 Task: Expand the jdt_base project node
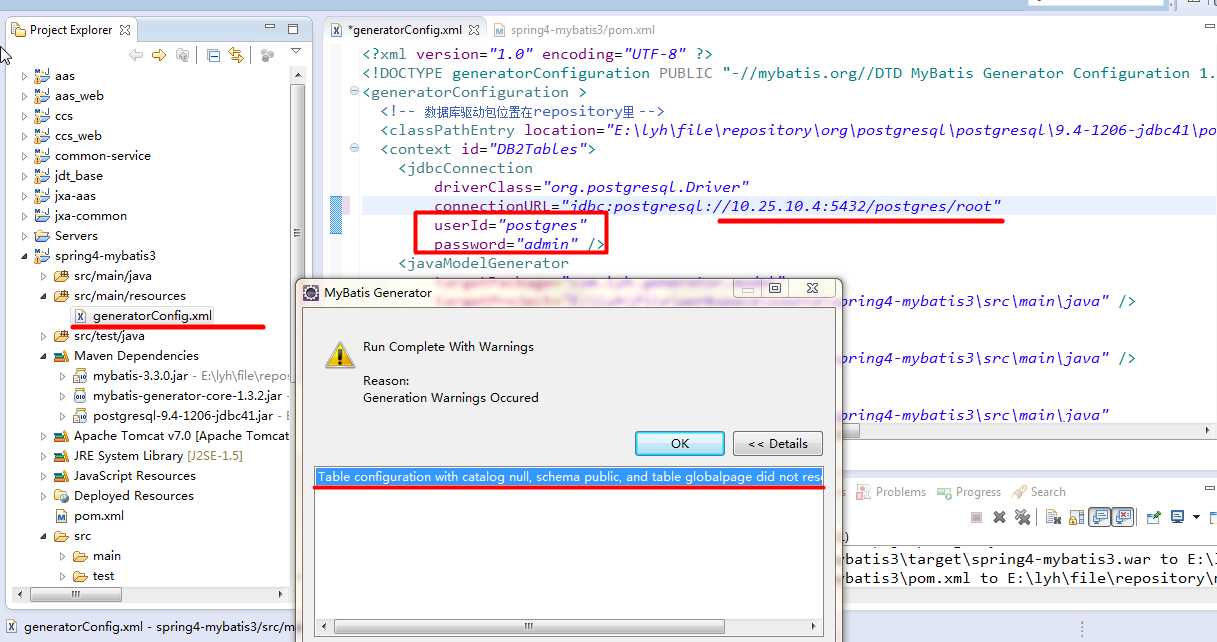26,176
